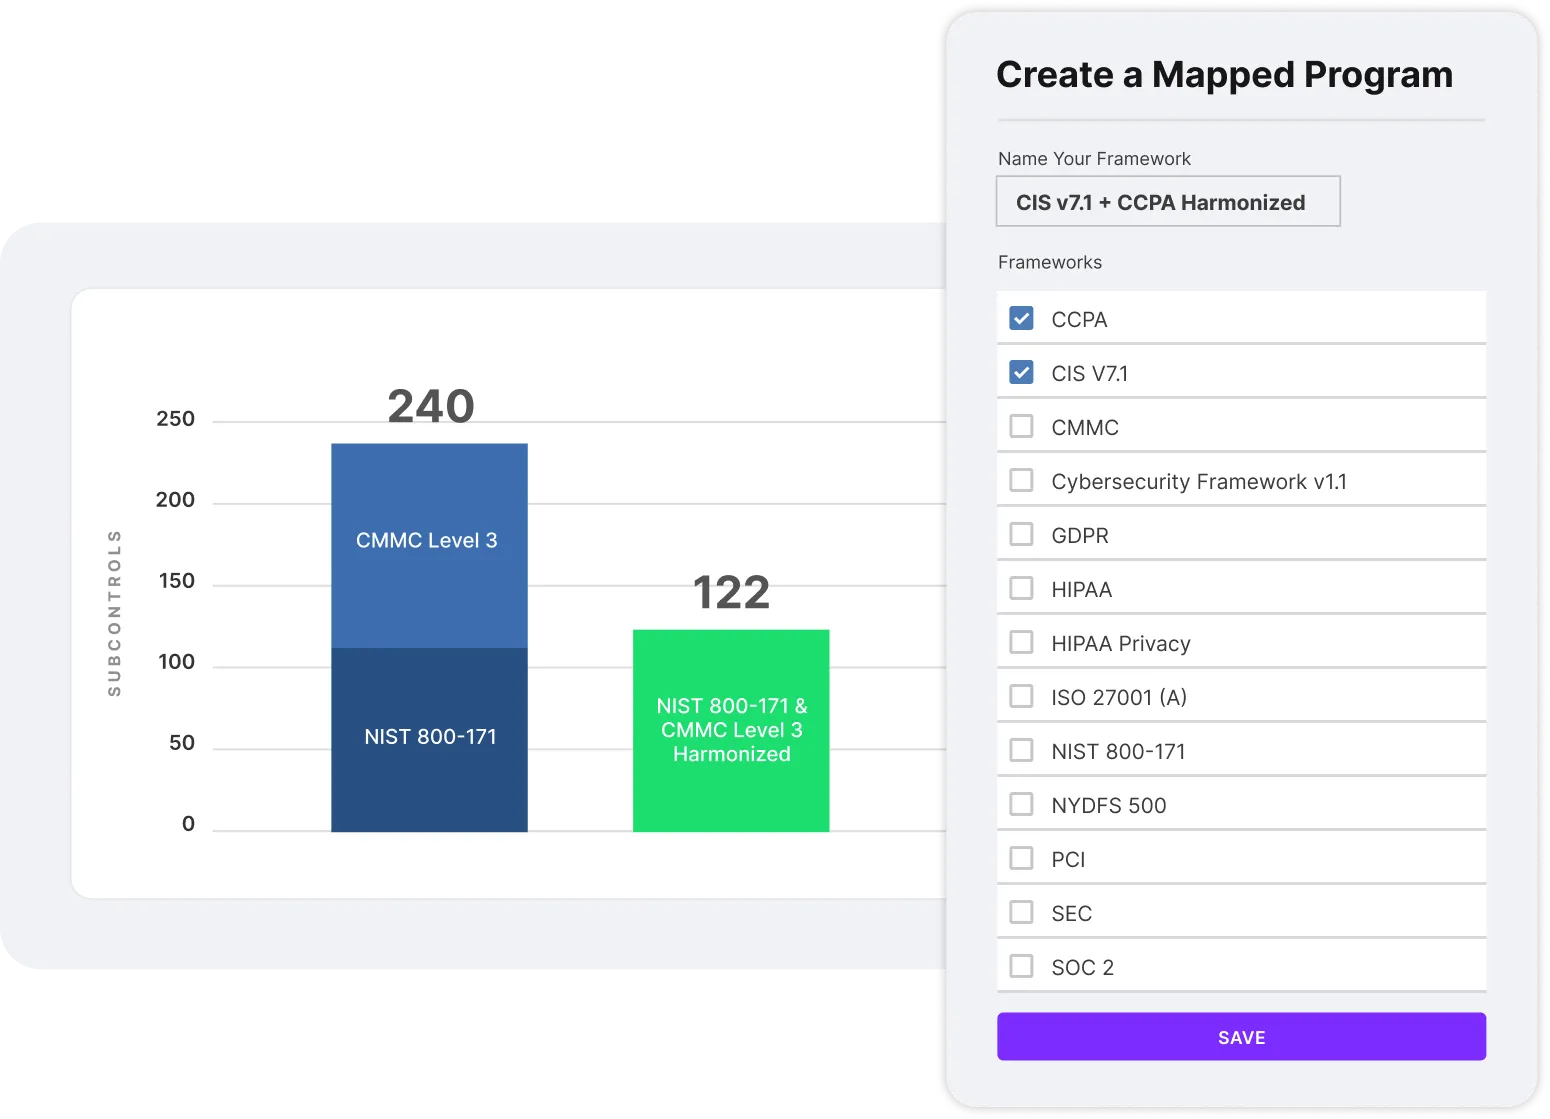This screenshot has width=1550, height=1119.
Task: Click the GDPR row label text
Action: [1080, 536]
